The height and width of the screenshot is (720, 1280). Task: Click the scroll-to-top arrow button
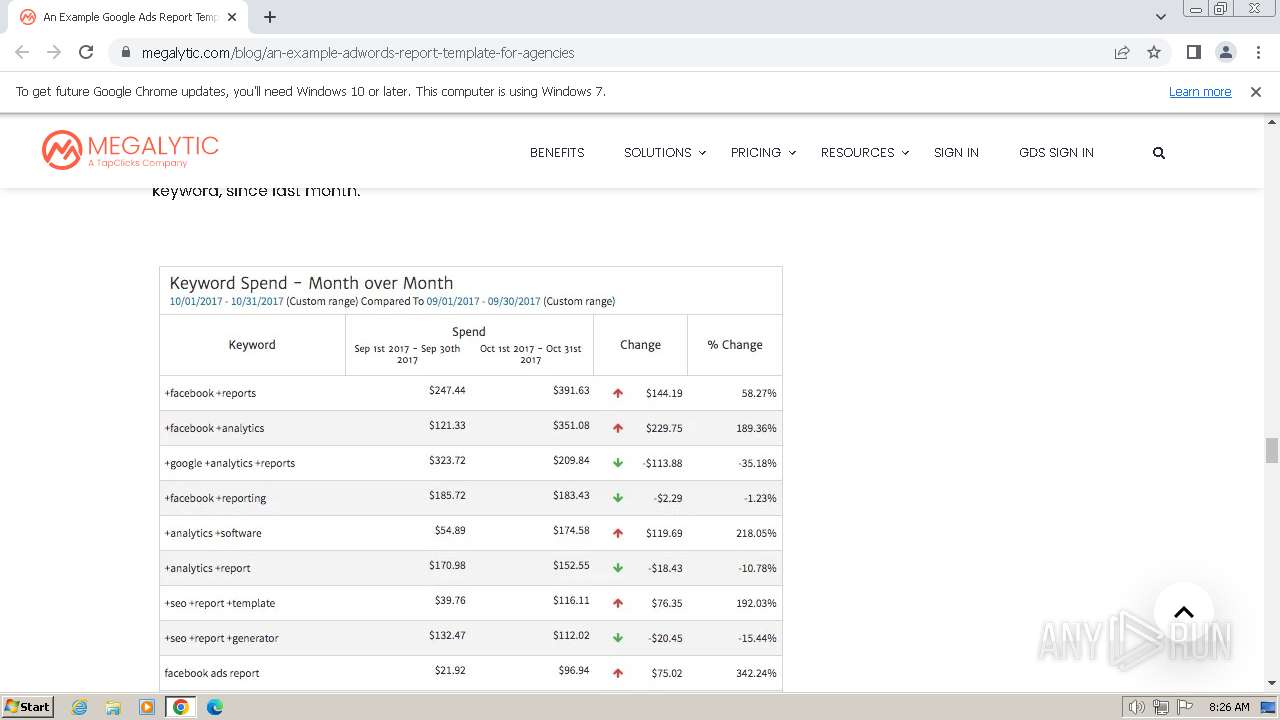(1183, 612)
